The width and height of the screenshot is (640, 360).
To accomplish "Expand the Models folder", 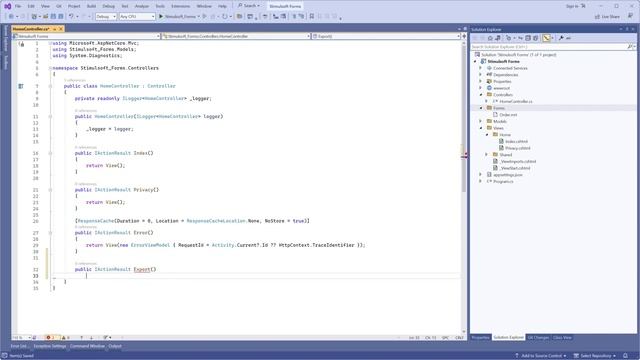I will (x=480, y=121).
